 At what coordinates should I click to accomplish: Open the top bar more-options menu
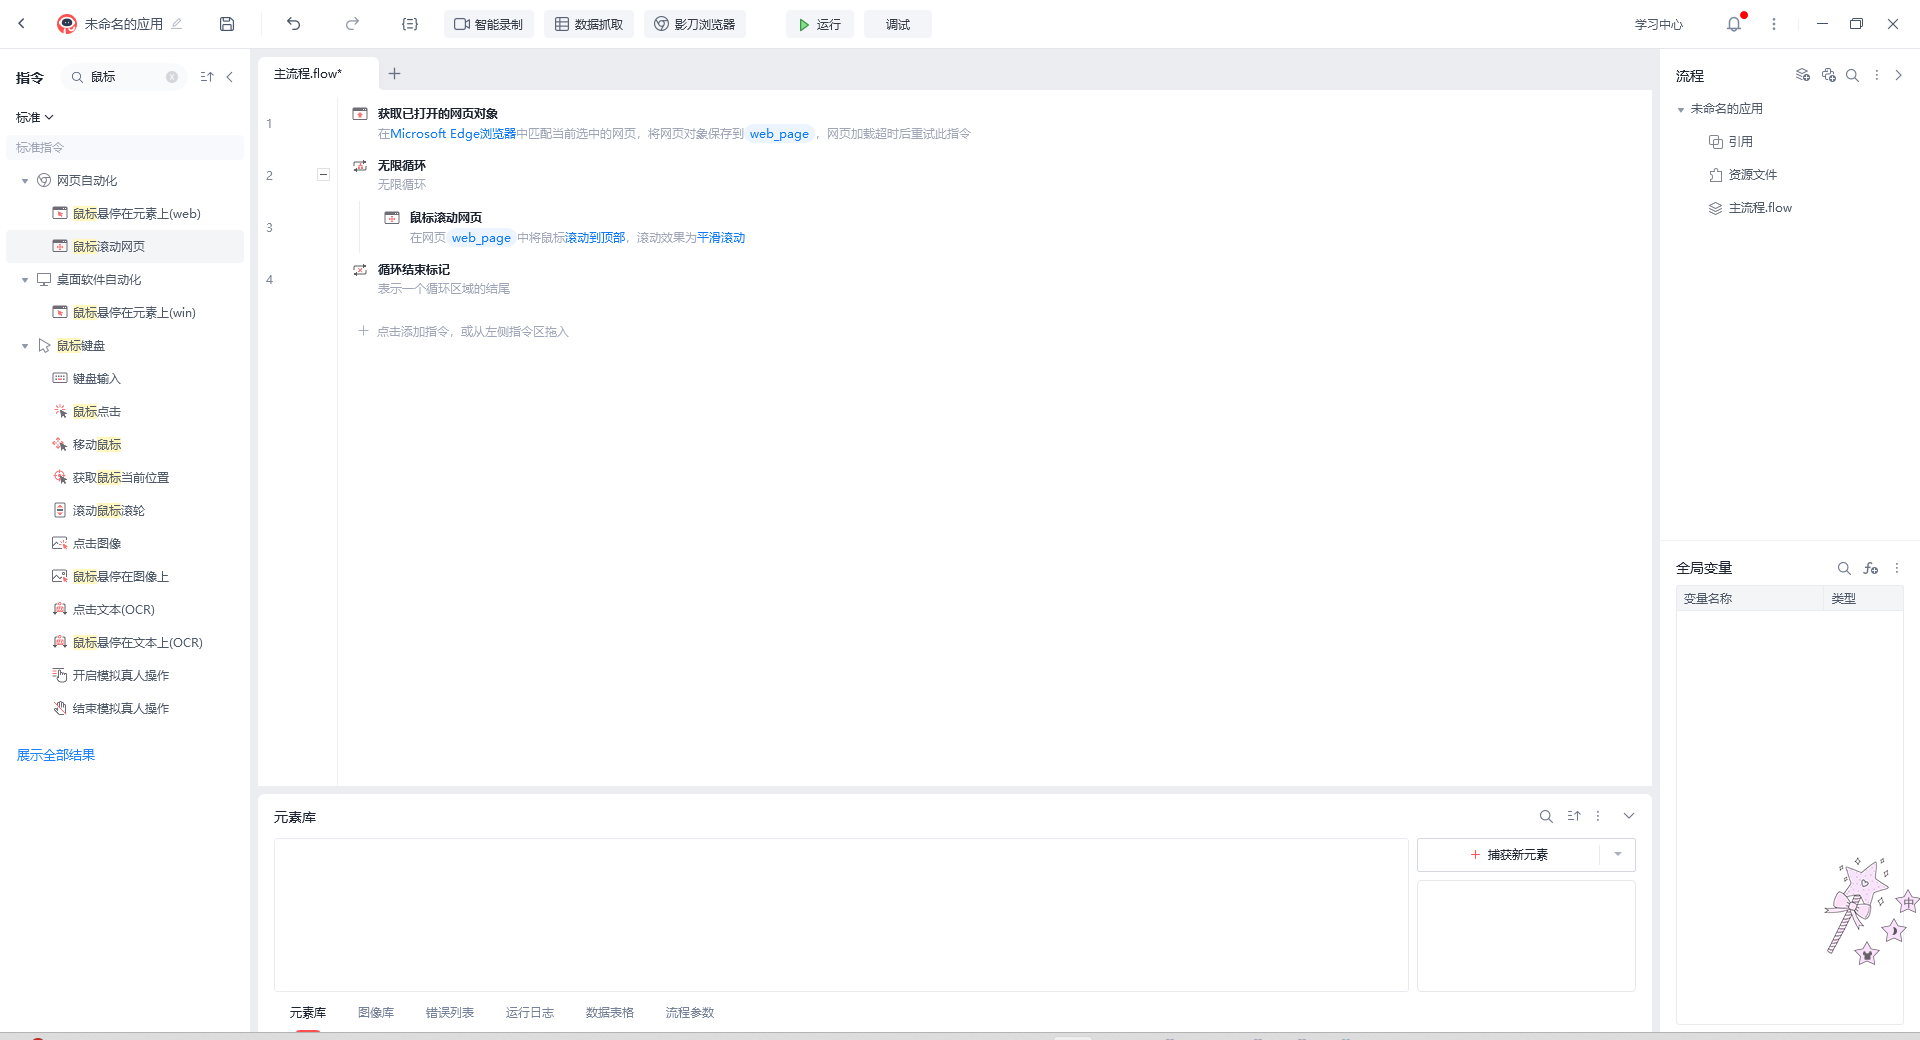click(x=1774, y=24)
